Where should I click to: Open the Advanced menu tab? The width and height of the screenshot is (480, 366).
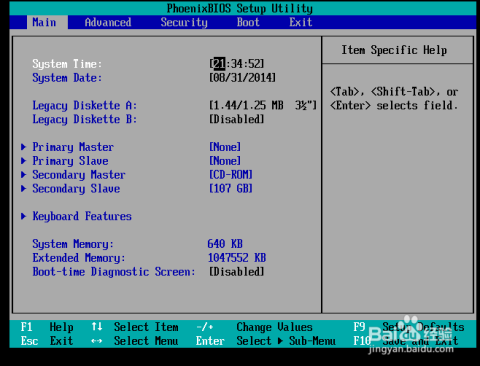click(x=108, y=22)
